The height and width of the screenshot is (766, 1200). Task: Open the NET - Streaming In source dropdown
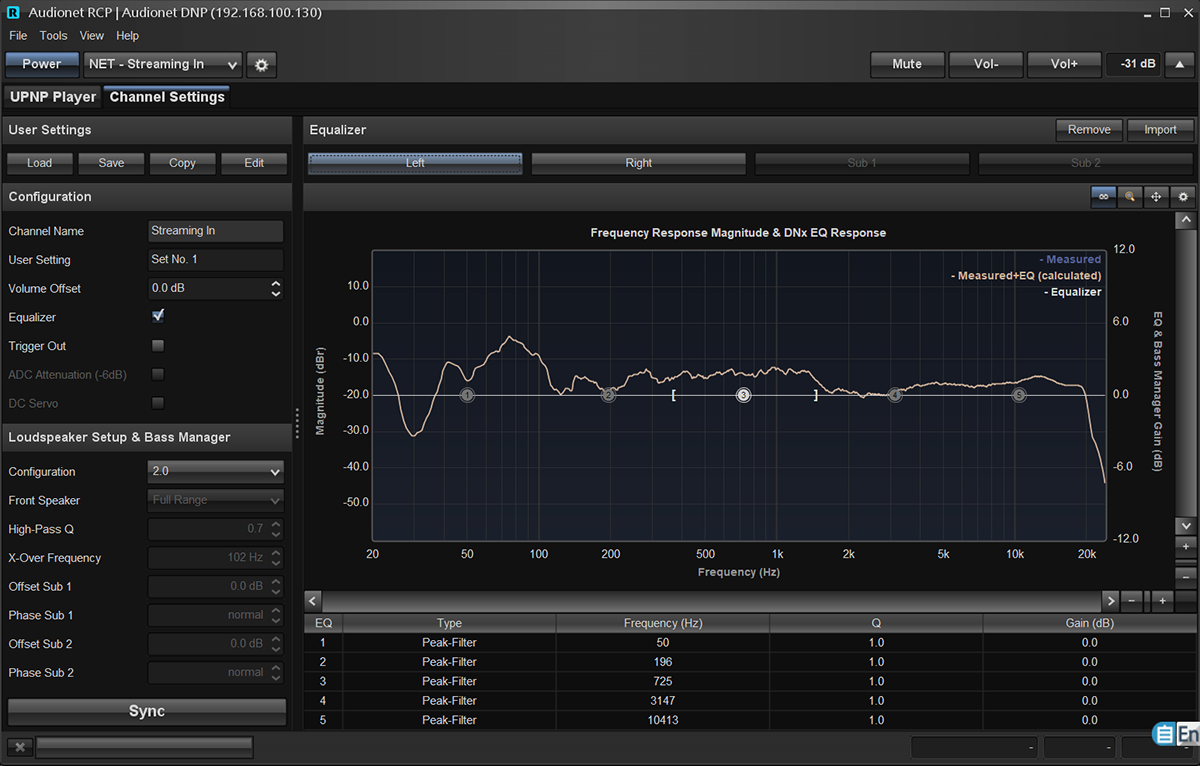point(163,64)
